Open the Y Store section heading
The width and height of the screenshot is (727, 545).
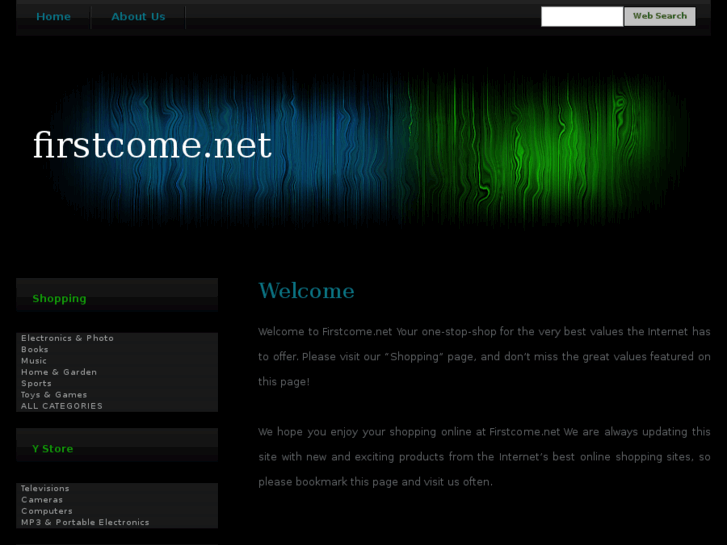click(53, 449)
